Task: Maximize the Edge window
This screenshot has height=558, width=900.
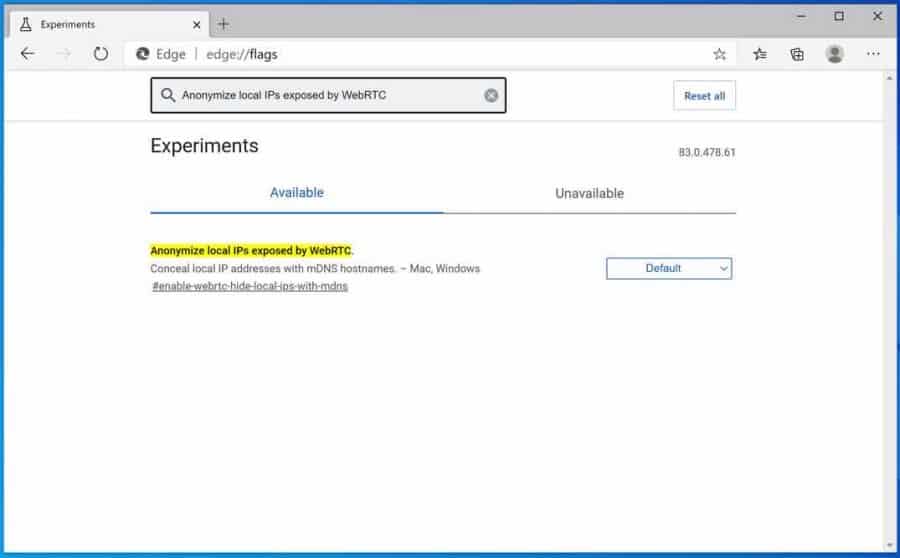Action: click(839, 17)
